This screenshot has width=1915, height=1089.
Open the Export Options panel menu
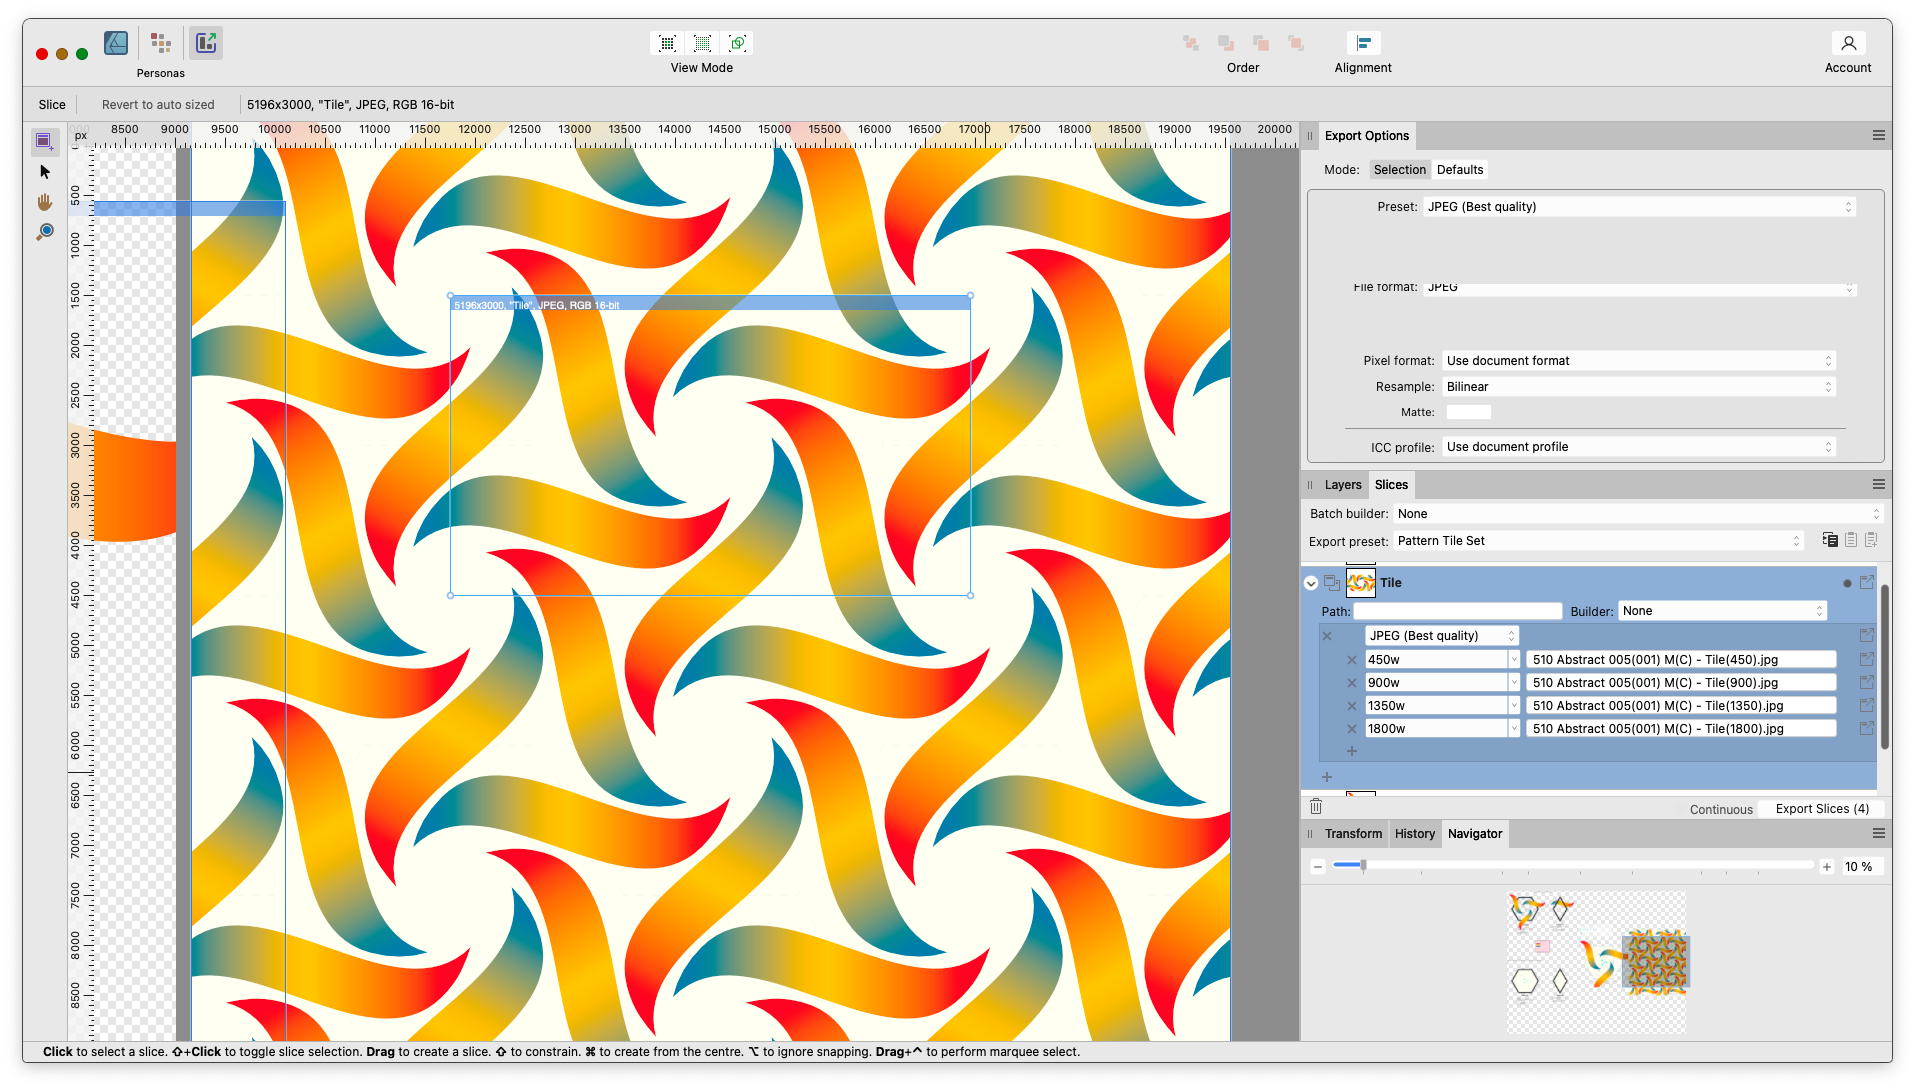pos(1878,136)
